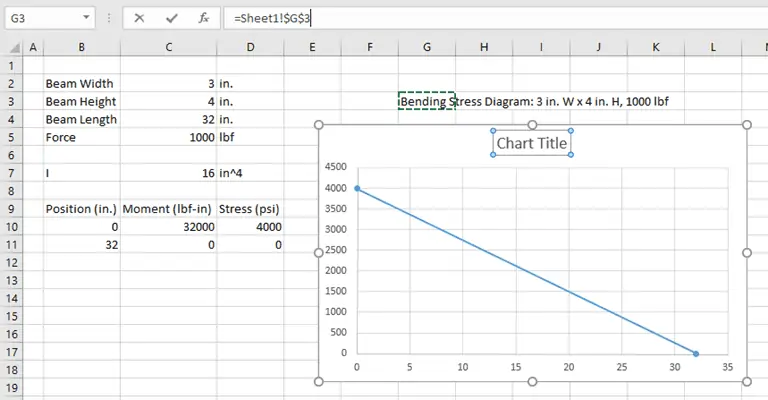Click the 'Stress (psi)' header cell
This screenshot has height=400, width=768.
pos(250,209)
